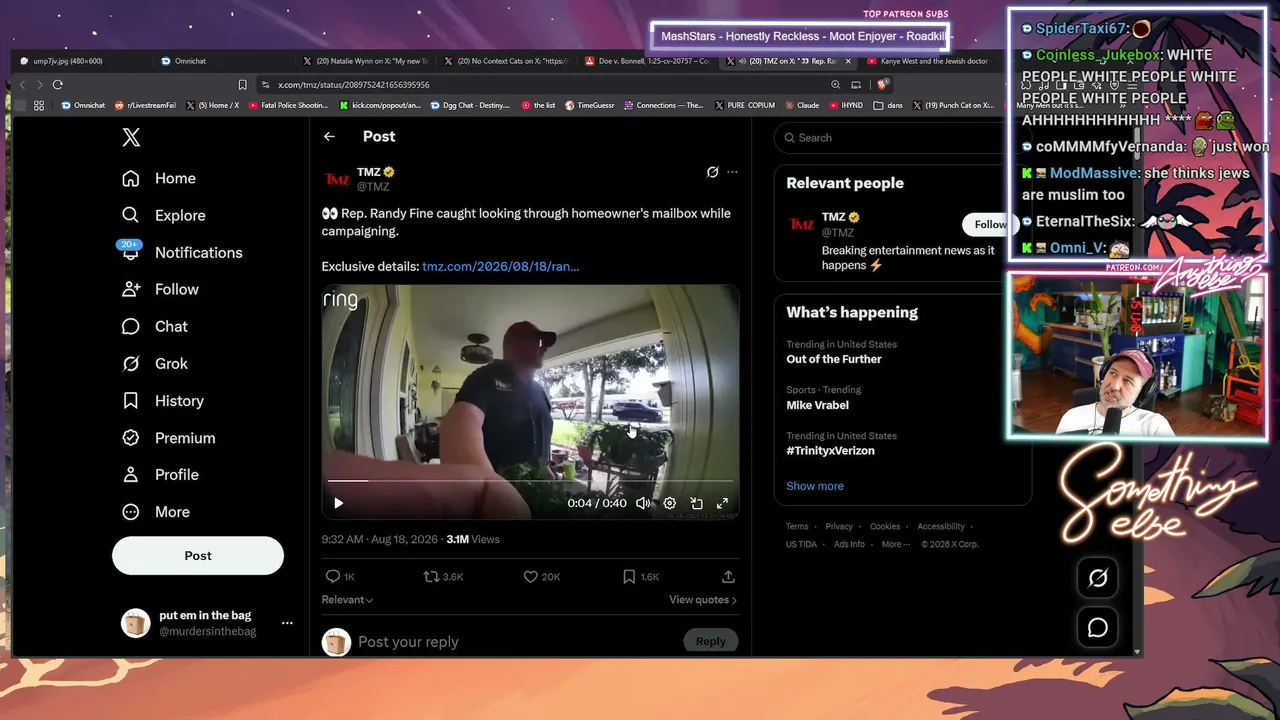Play the Ring doorbell video

click(338, 503)
